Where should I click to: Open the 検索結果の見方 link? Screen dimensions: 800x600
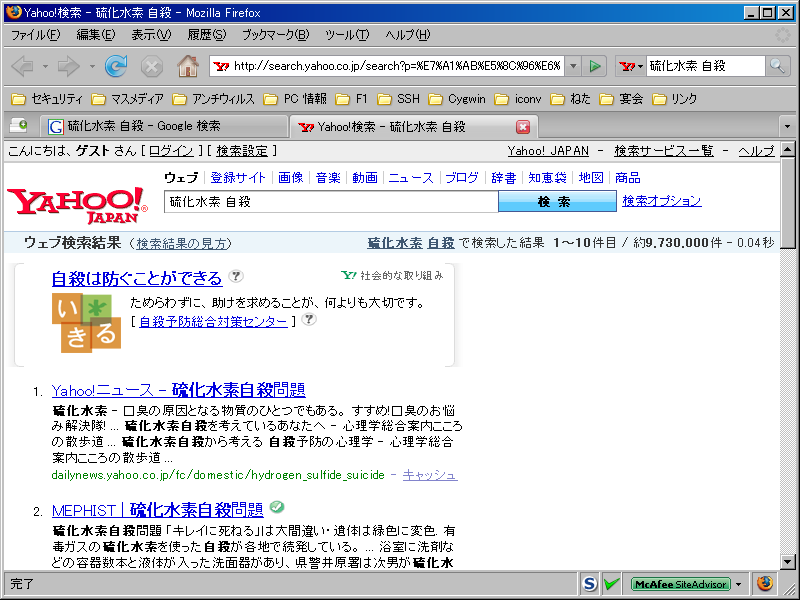point(181,244)
